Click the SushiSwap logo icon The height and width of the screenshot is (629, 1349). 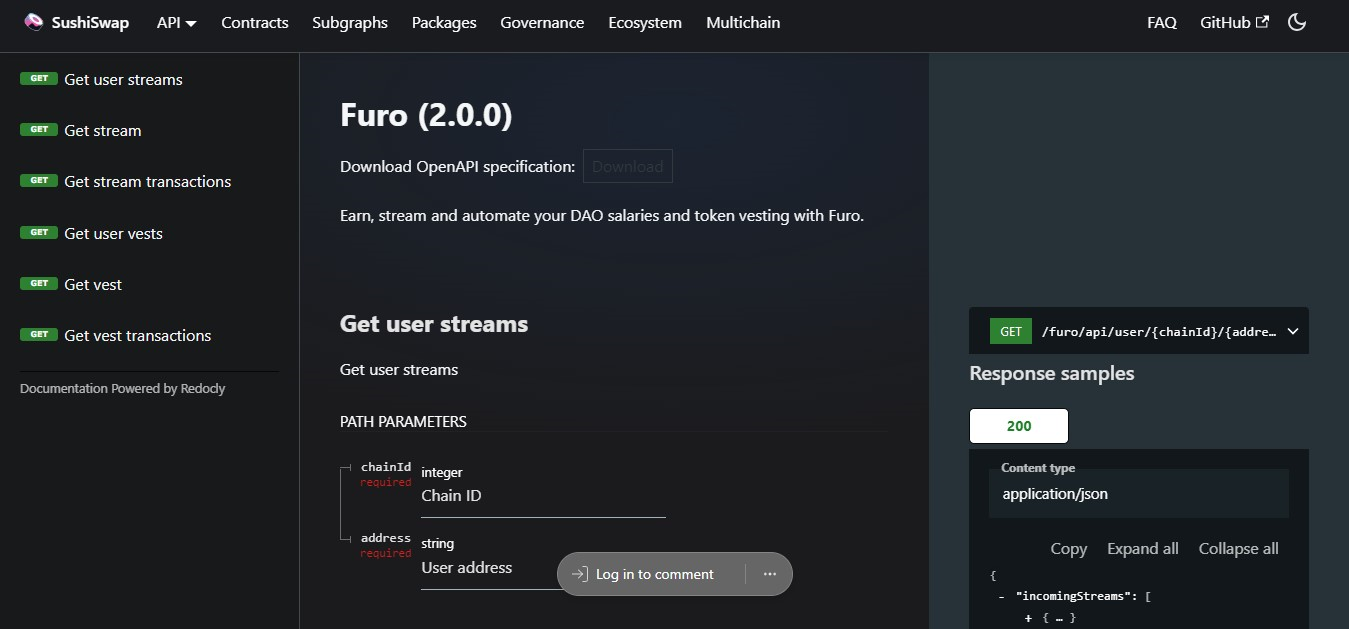point(34,22)
